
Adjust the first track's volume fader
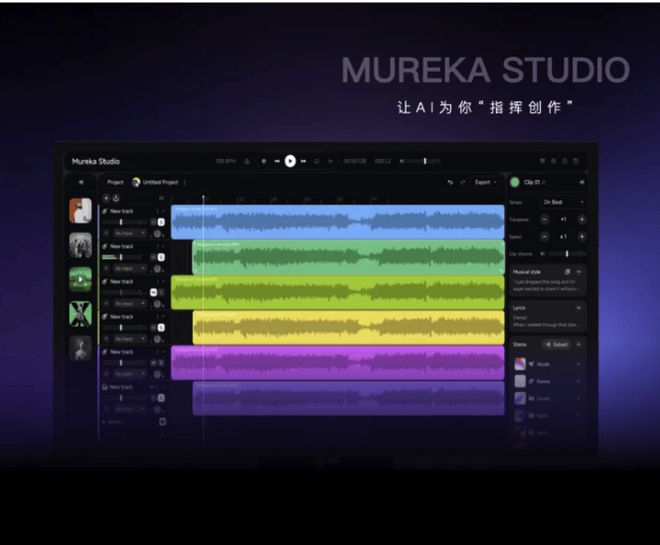[x=121, y=222]
